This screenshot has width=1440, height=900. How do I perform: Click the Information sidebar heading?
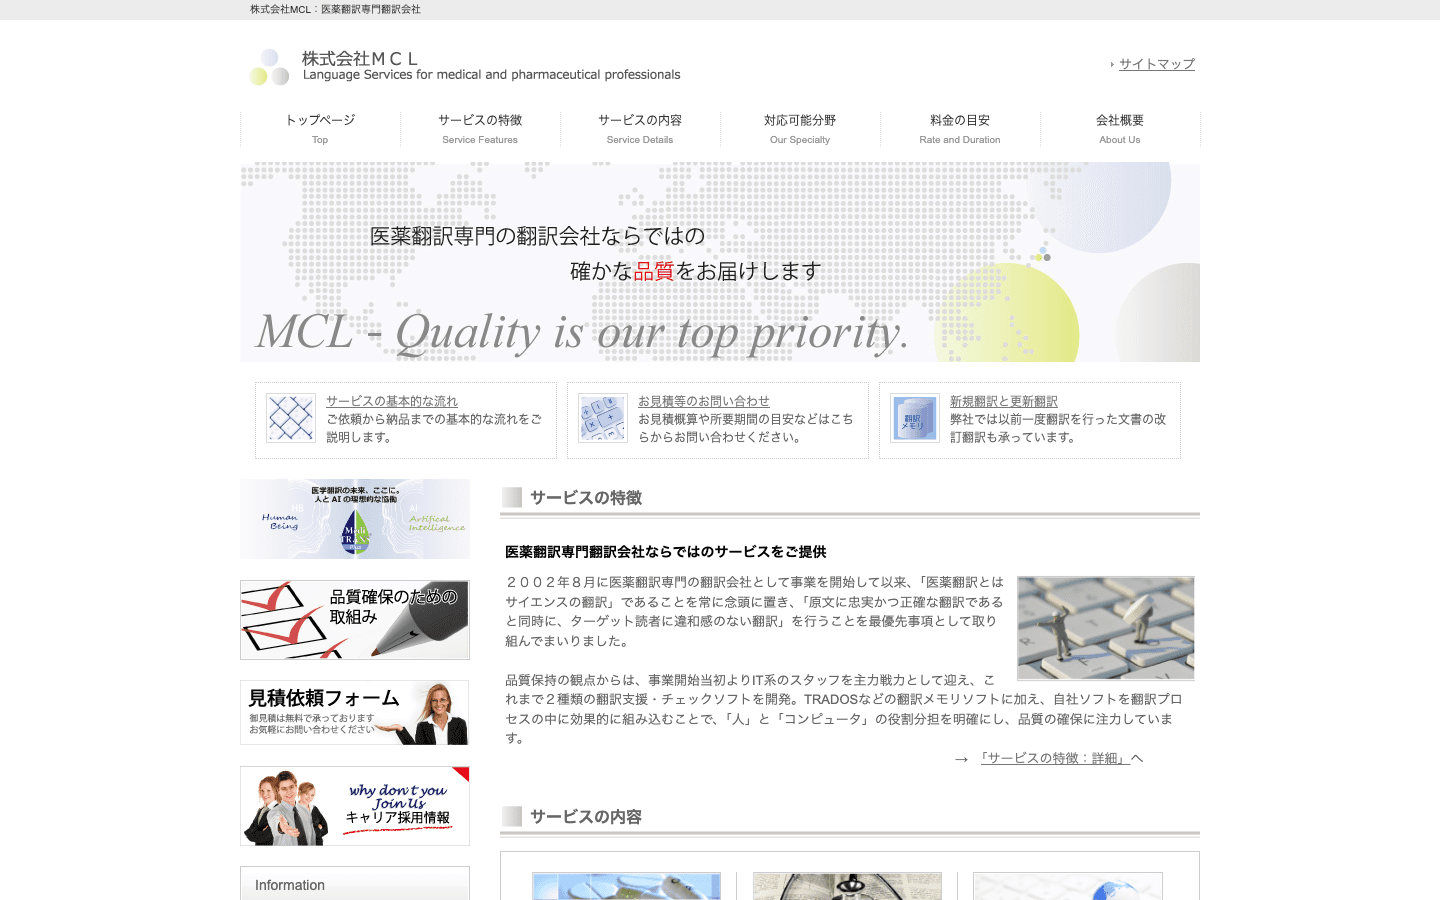290,885
